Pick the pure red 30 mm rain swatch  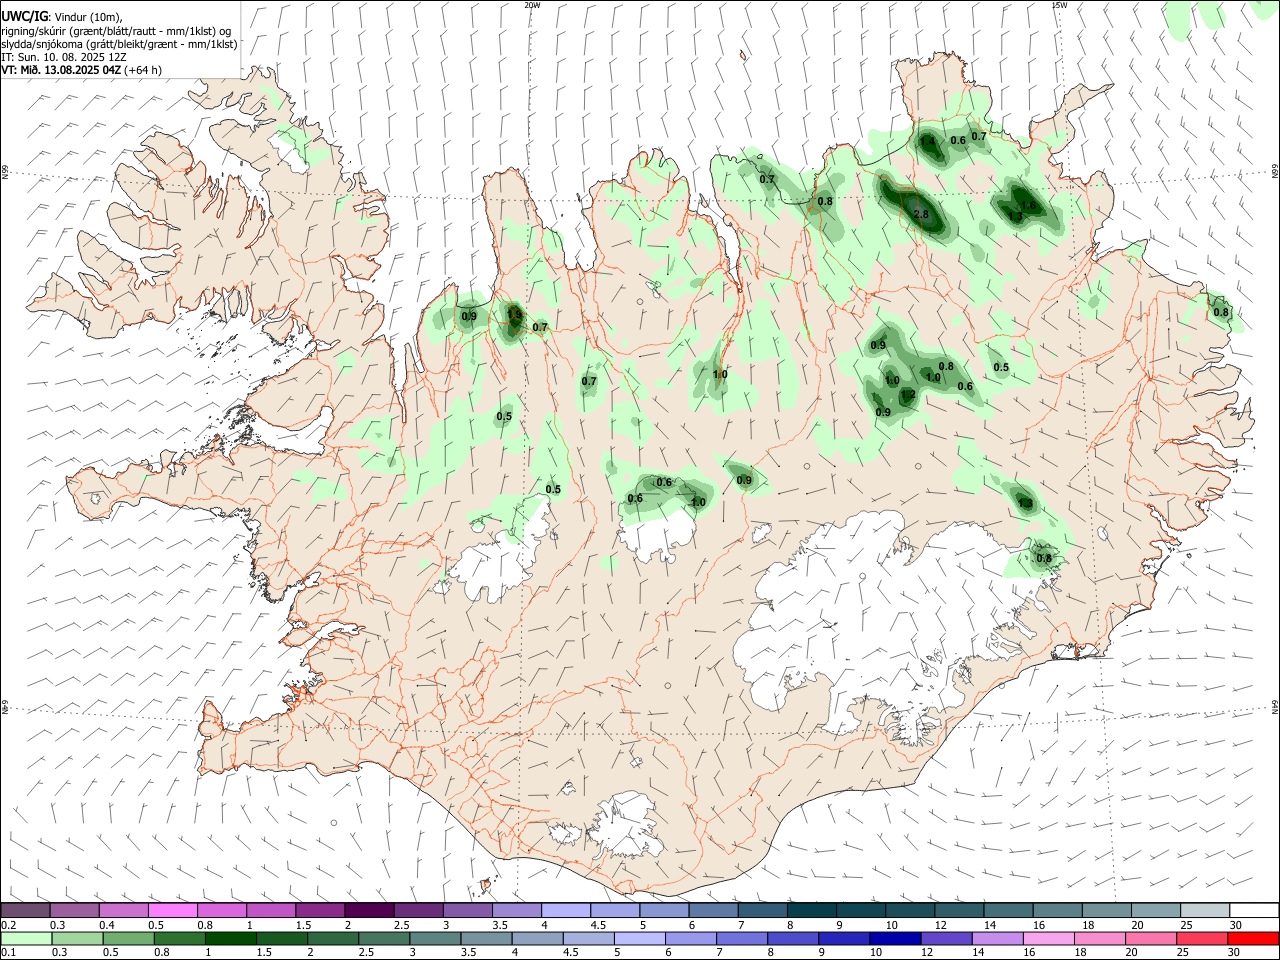(x=1252, y=938)
